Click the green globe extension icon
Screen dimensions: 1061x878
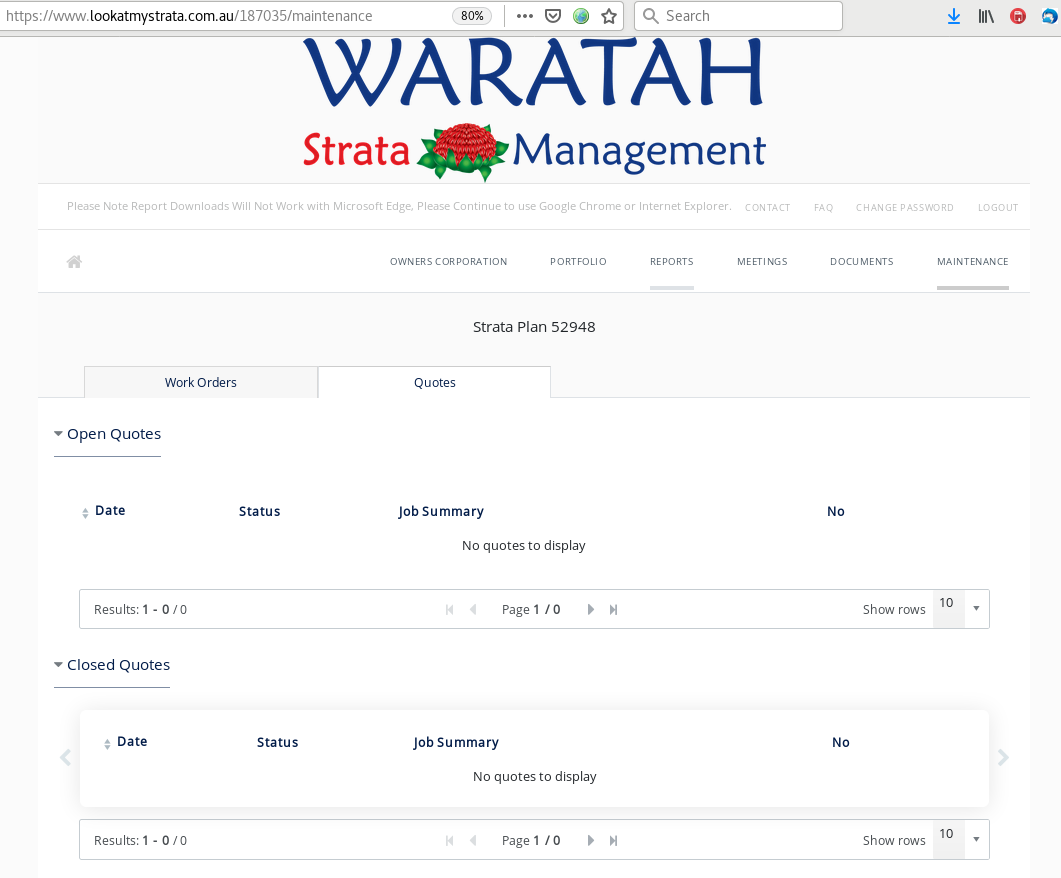(581, 16)
